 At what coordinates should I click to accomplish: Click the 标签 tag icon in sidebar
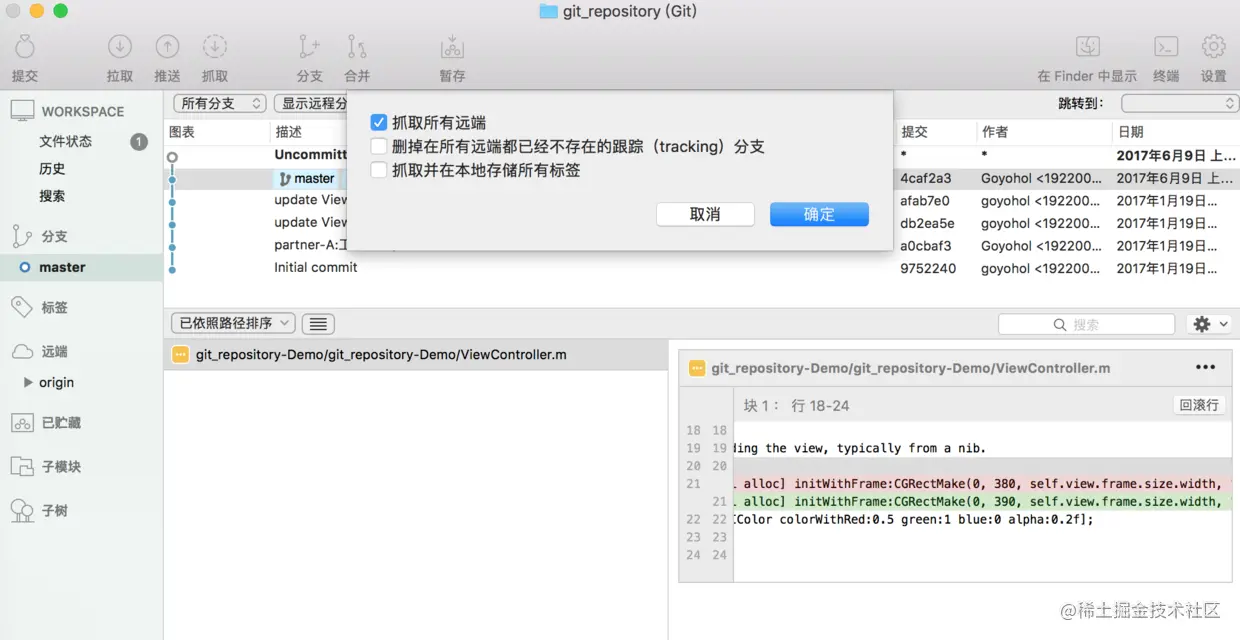[22, 307]
